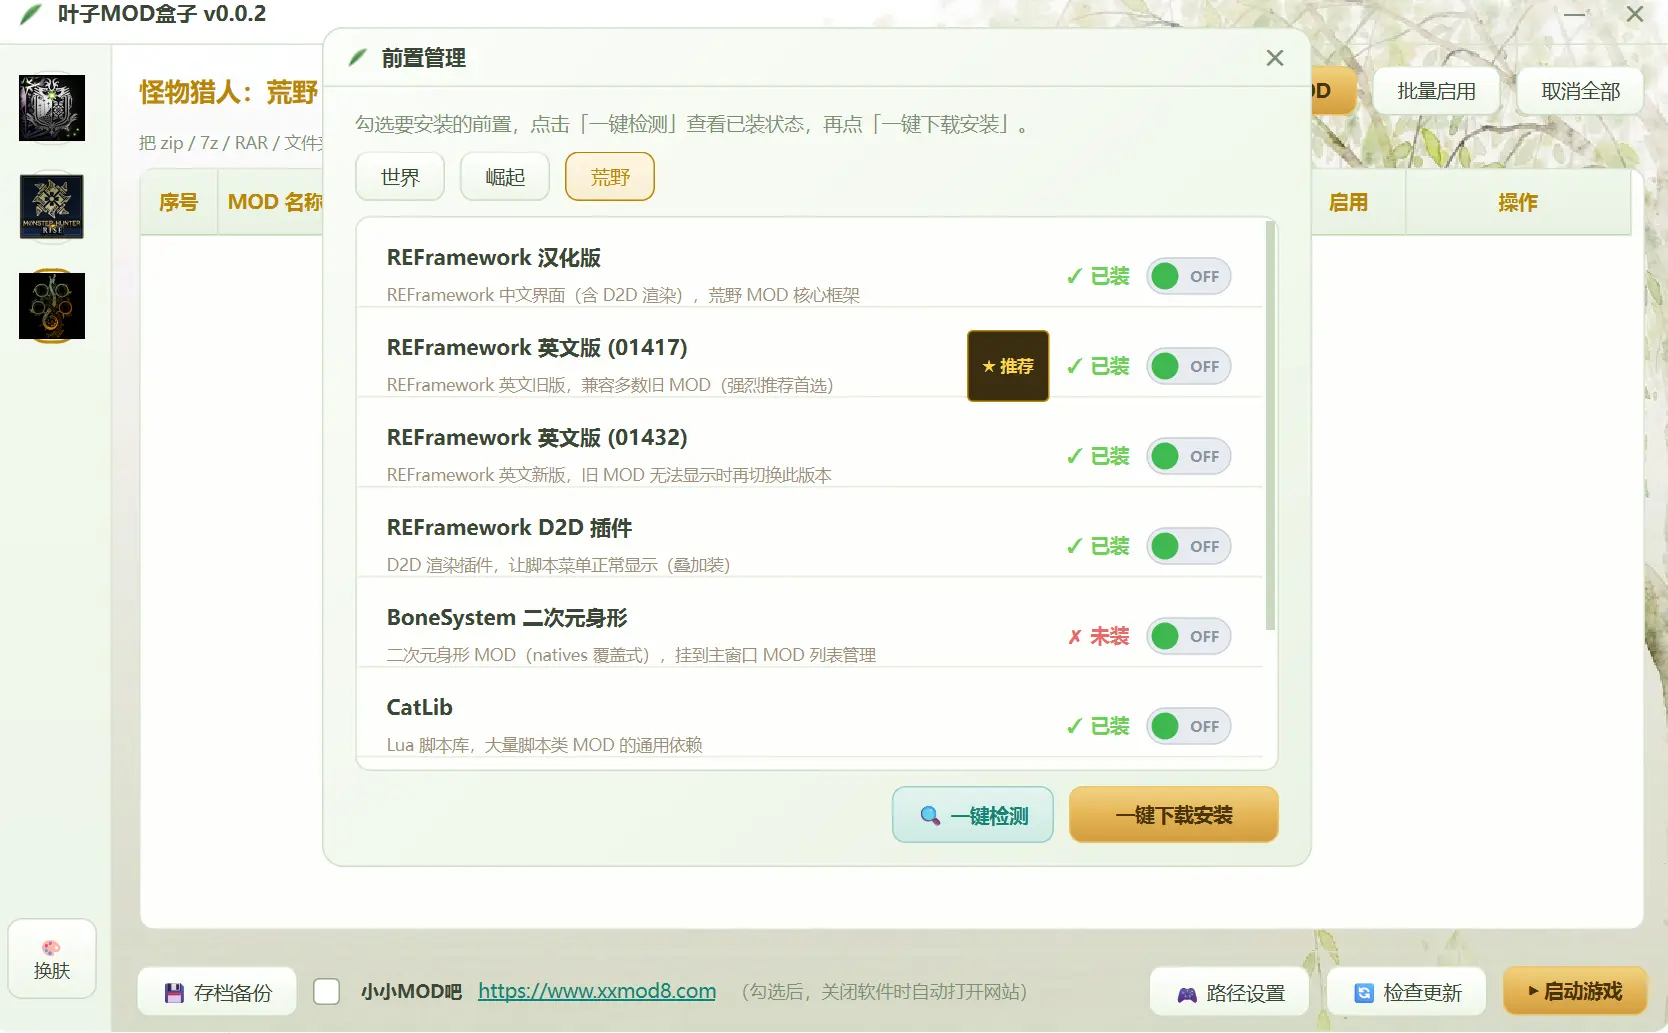
Task: Click the 一键下载安装 button
Action: [1174, 815]
